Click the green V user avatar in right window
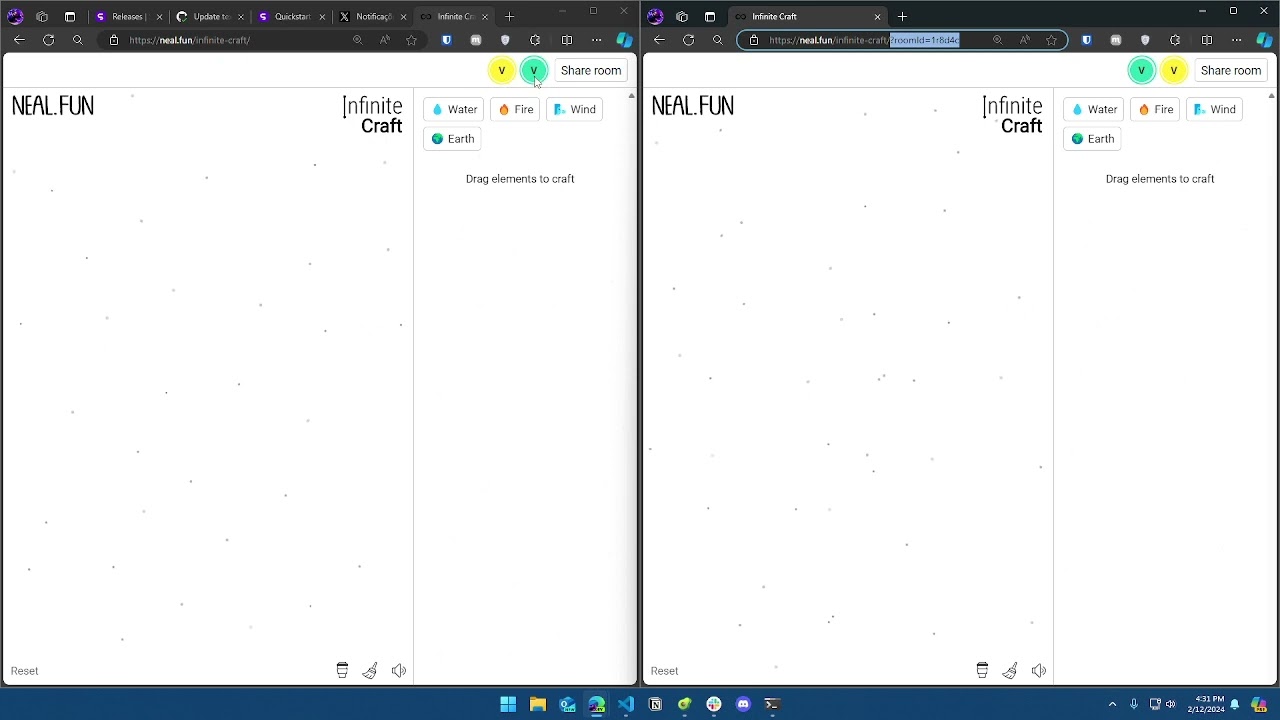Screen dimensions: 1280x720 click(1141, 70)
